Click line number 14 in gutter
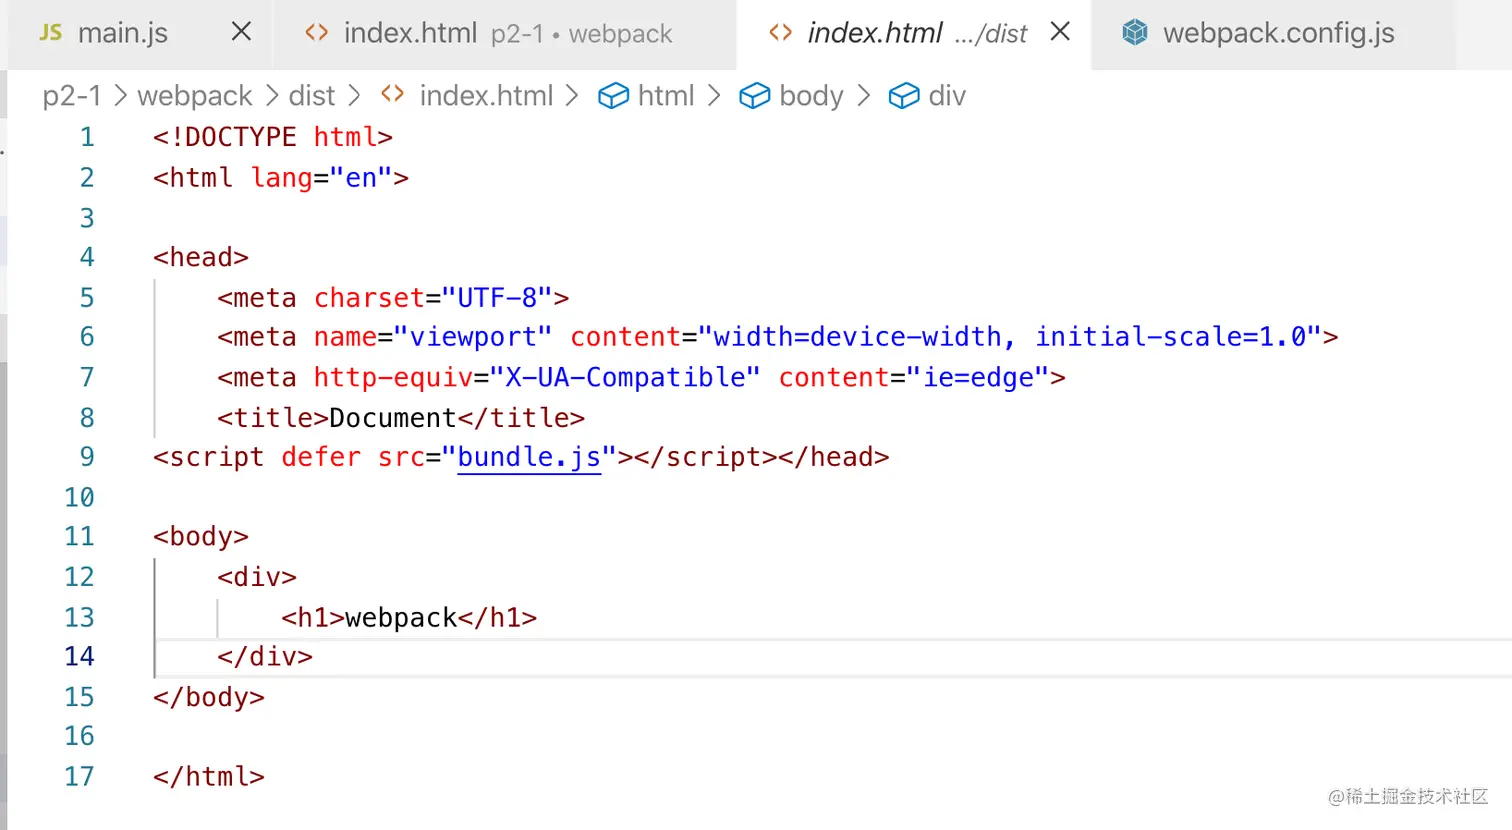Screen dimensions: 1512x830 click(79, 657)
